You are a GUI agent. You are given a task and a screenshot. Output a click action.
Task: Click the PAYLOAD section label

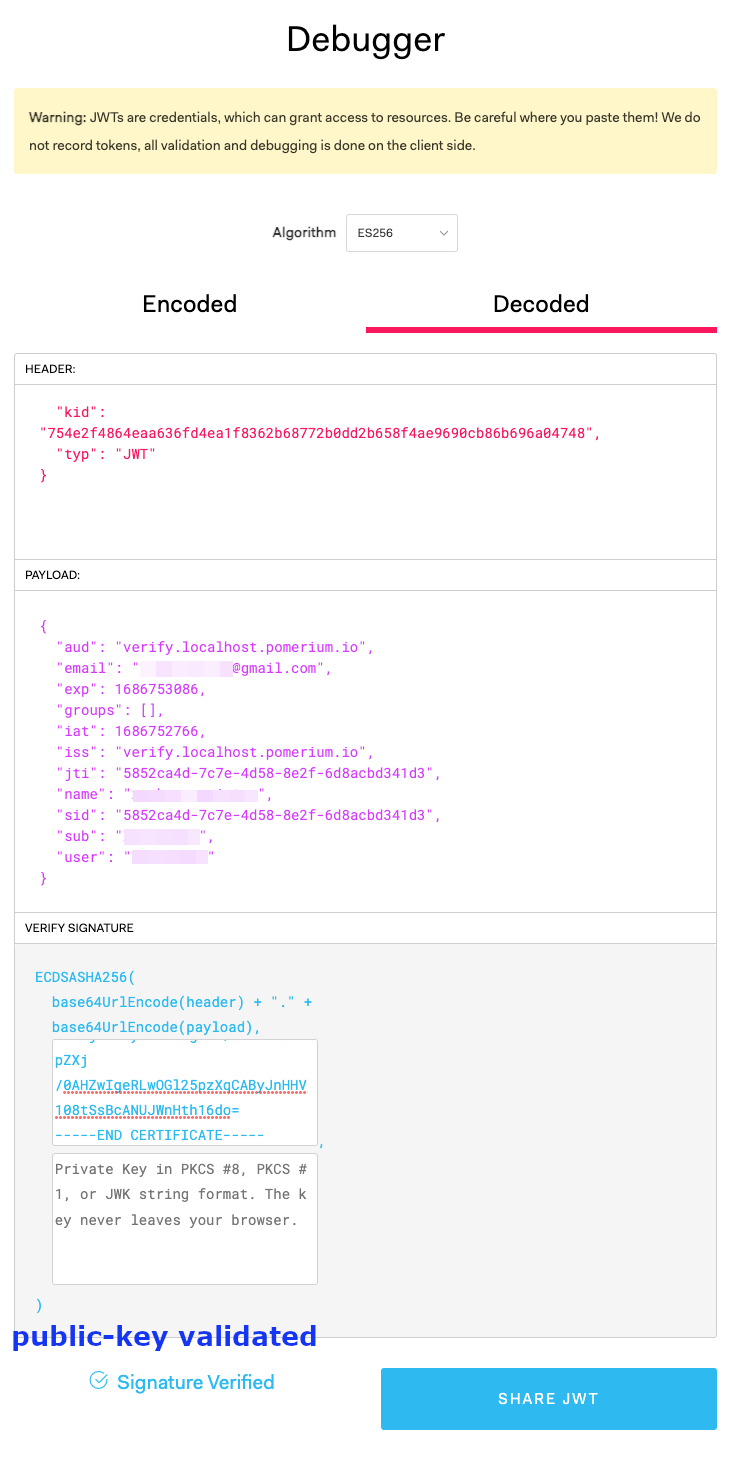pos(49,575)
